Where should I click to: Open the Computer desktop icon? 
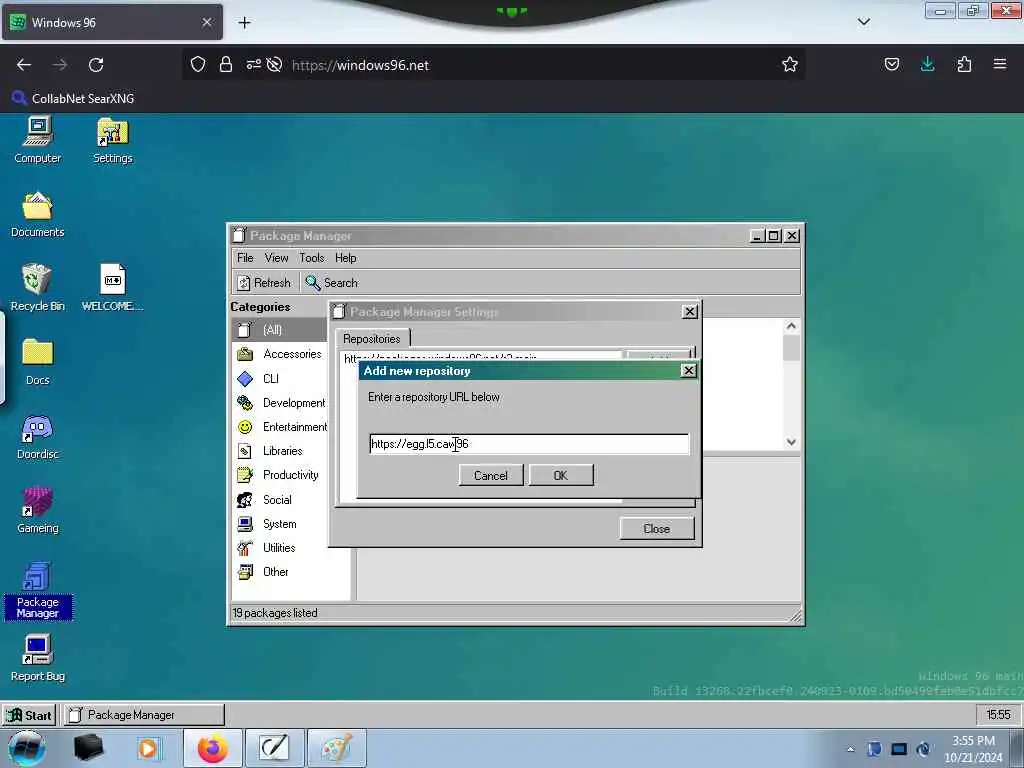point(37,139)
